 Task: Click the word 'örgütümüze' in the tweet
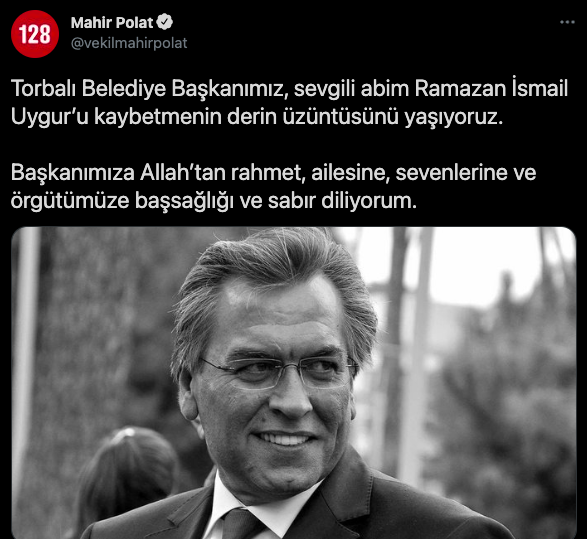pos(70,202)
